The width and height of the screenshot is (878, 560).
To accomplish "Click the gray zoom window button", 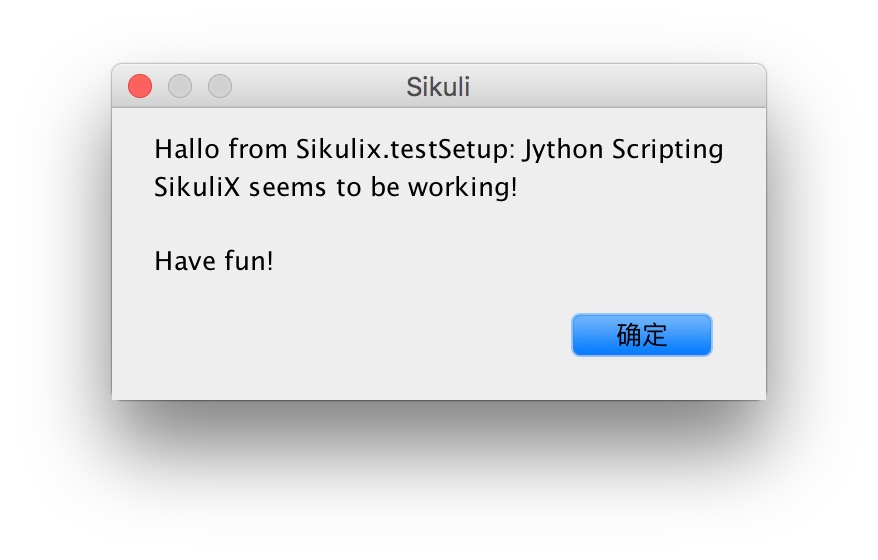I will [220, 87].
